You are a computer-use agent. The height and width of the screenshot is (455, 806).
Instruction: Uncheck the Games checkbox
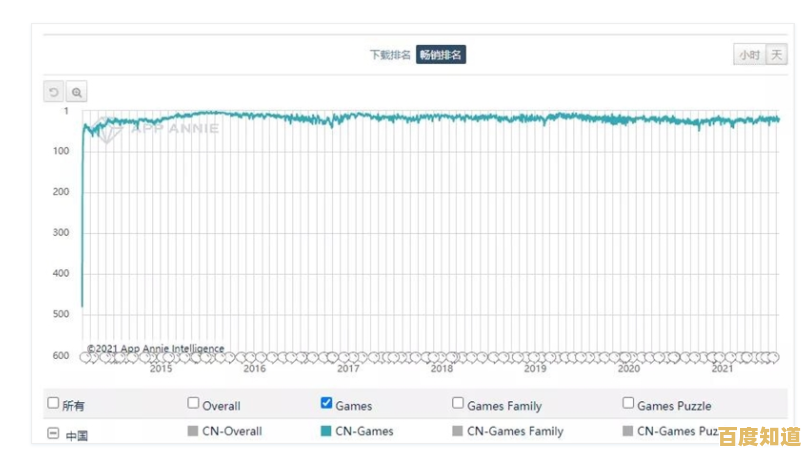[326, 403]
